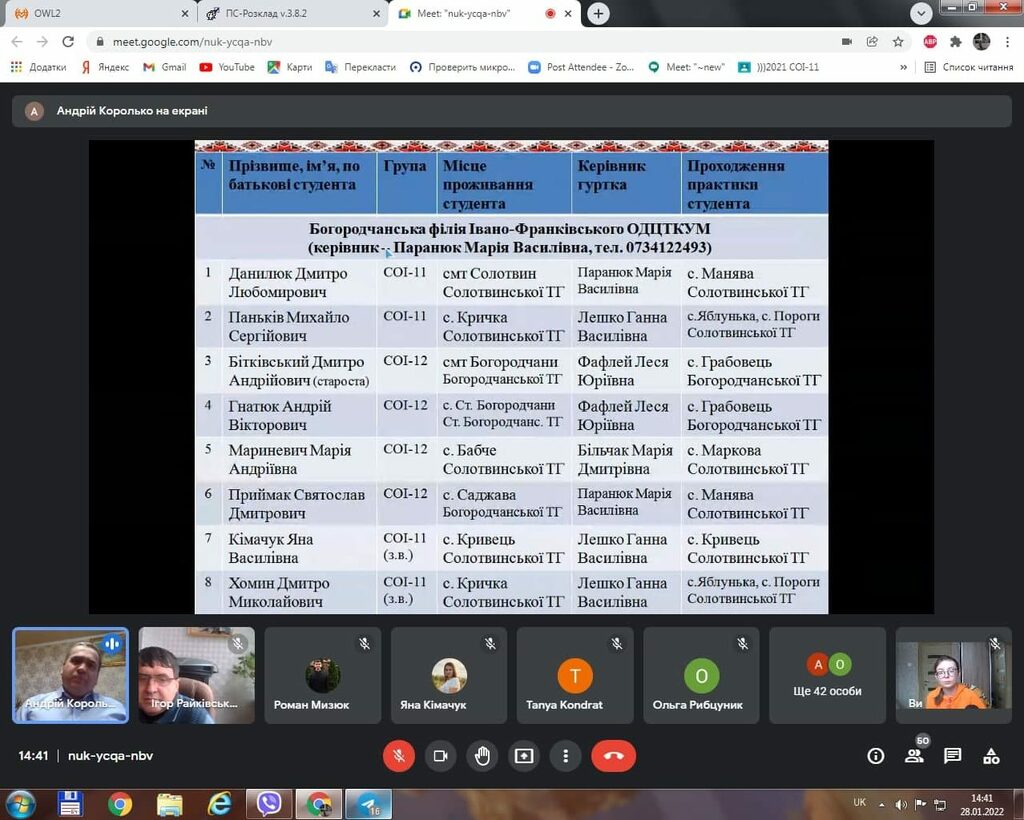This screenshot has width=1024, height=820.
Task: Reload the Meet page
Action: tap(68, 42)
